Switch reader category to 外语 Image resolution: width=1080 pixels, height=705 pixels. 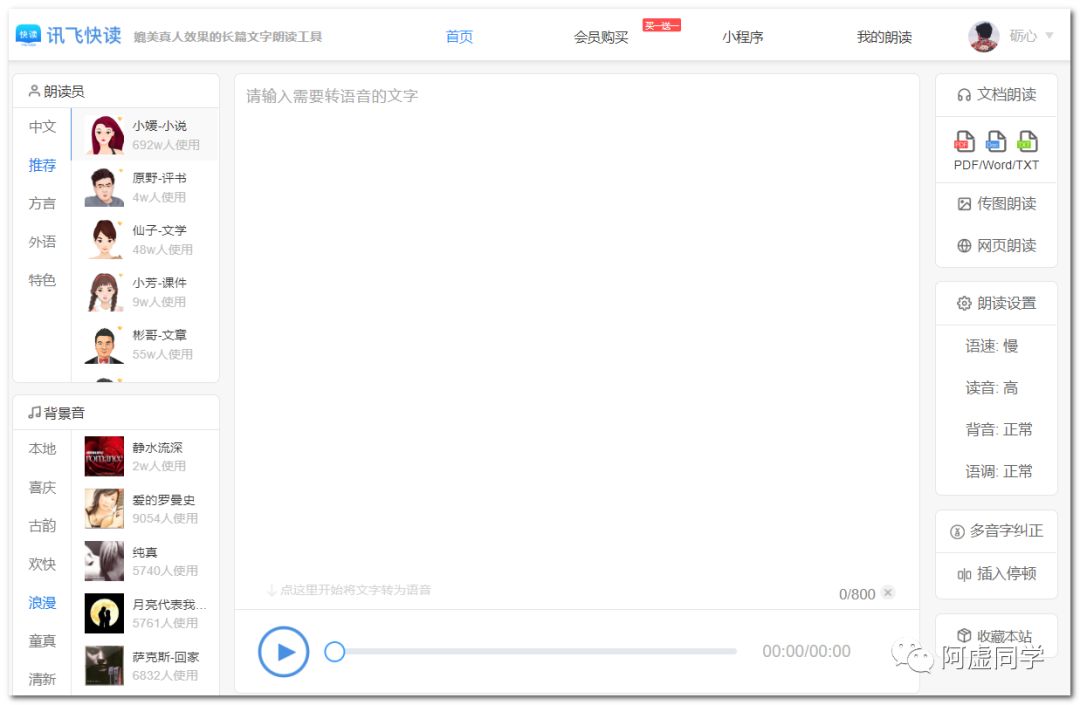(42, 242)
